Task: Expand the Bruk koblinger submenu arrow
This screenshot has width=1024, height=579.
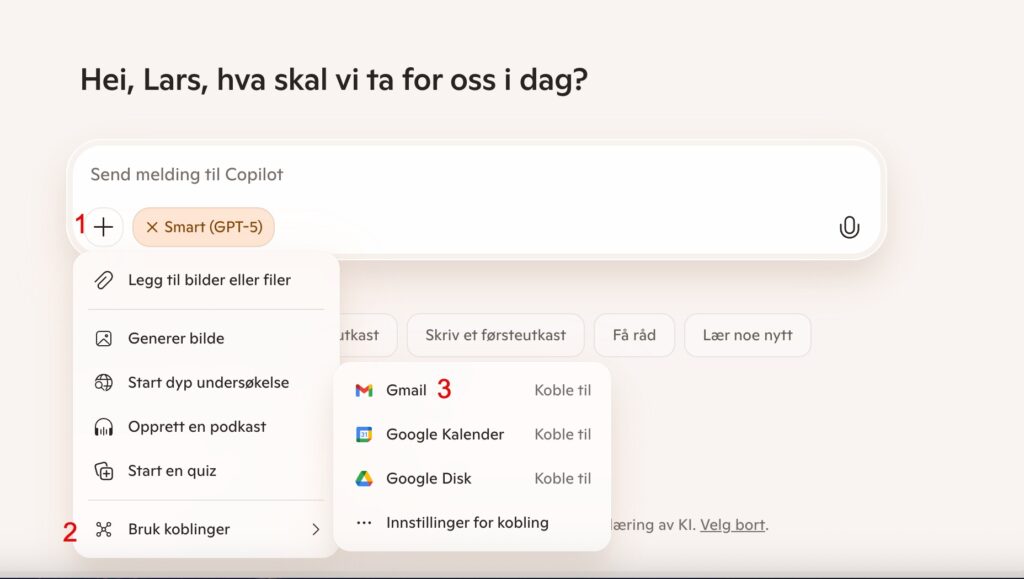Action: coord(315,529)
